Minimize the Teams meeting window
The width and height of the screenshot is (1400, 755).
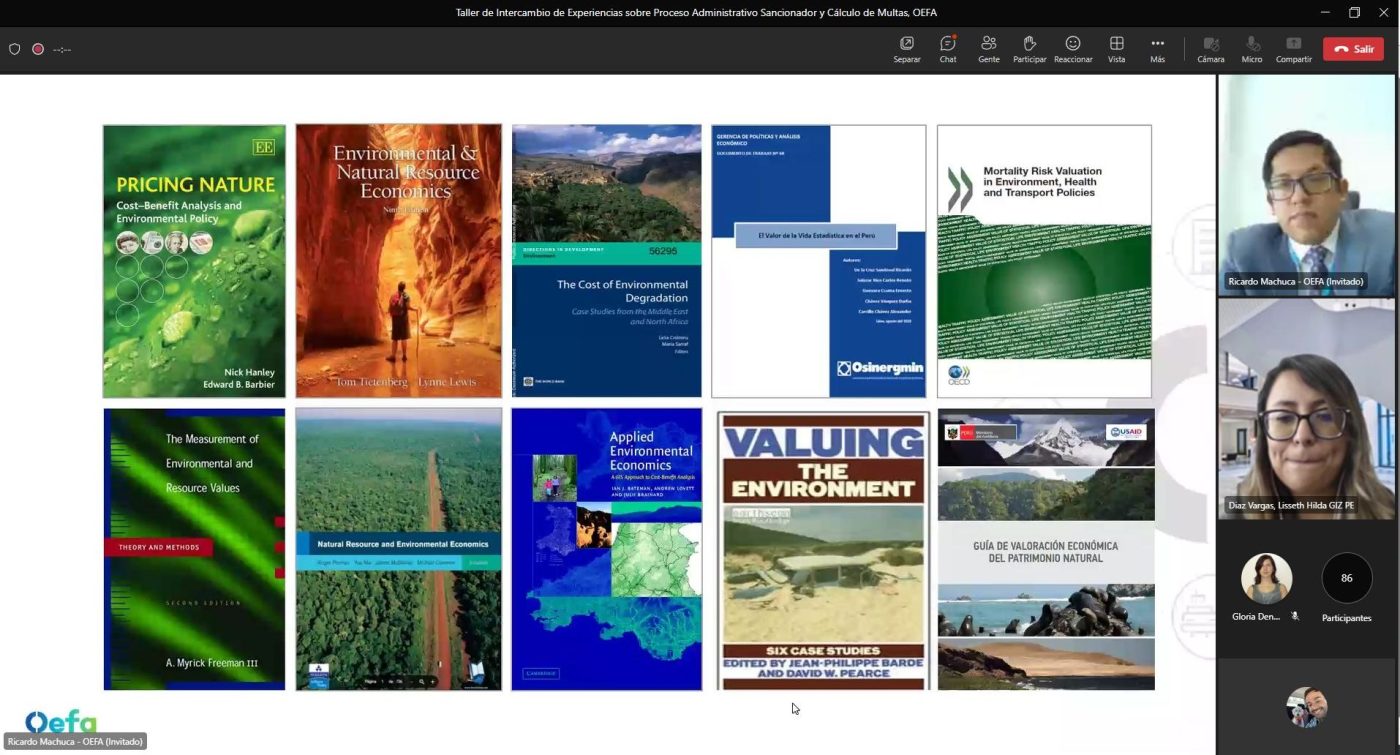tap(1324, 12)
